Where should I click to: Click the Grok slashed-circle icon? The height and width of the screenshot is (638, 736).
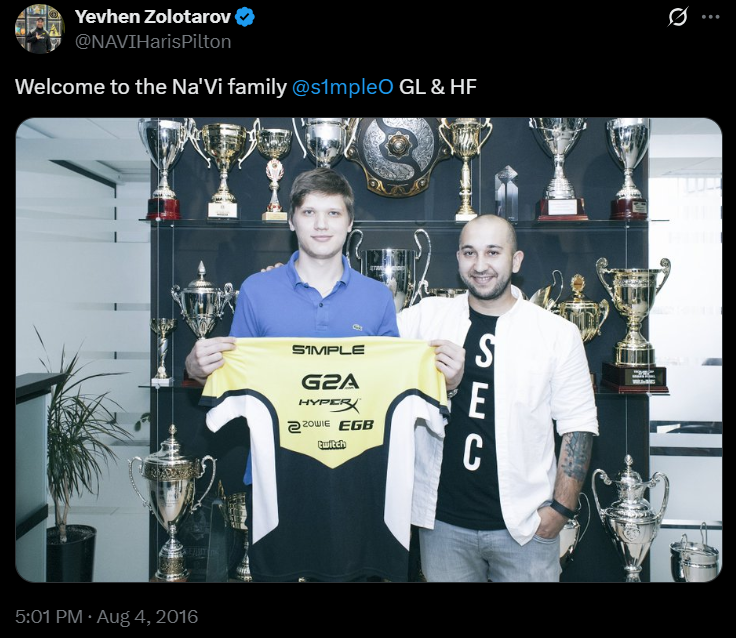678,17
